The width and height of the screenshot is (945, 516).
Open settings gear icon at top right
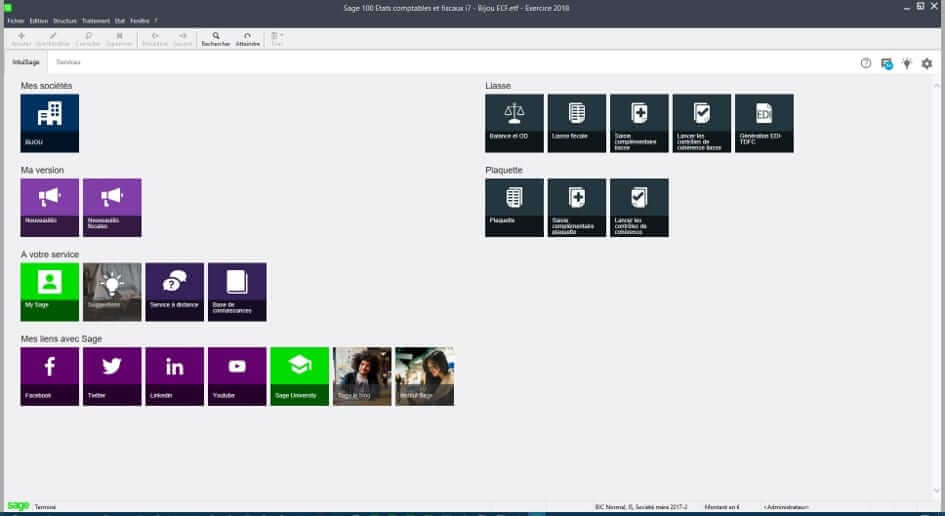(927, 63)
